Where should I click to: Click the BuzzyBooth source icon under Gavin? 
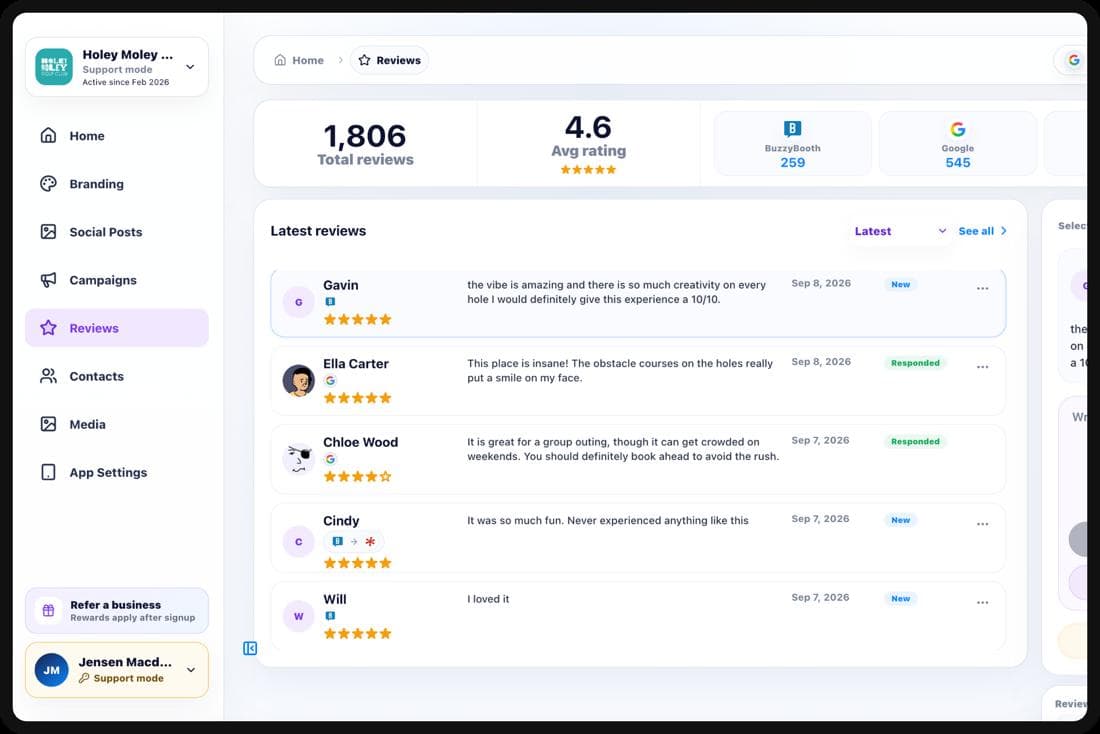click(x=330, y=302)
